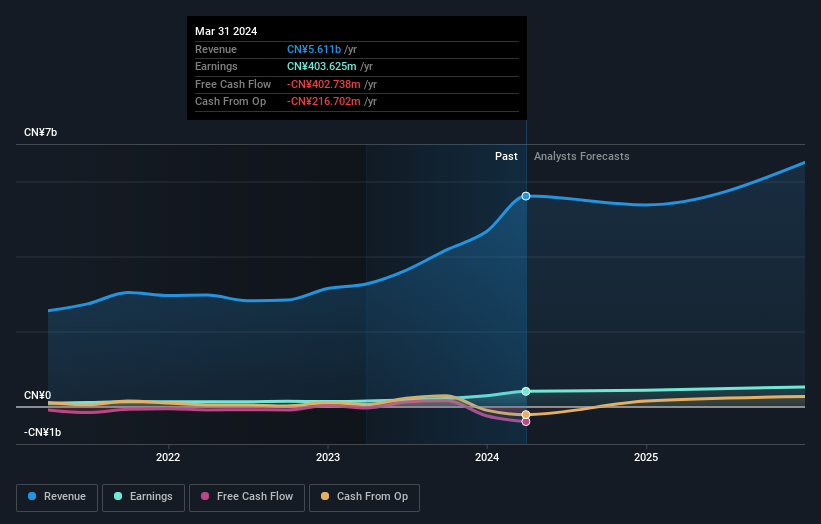Click the 2024 x-axis label
821x524 pixels.
click(x=487, y=457)
